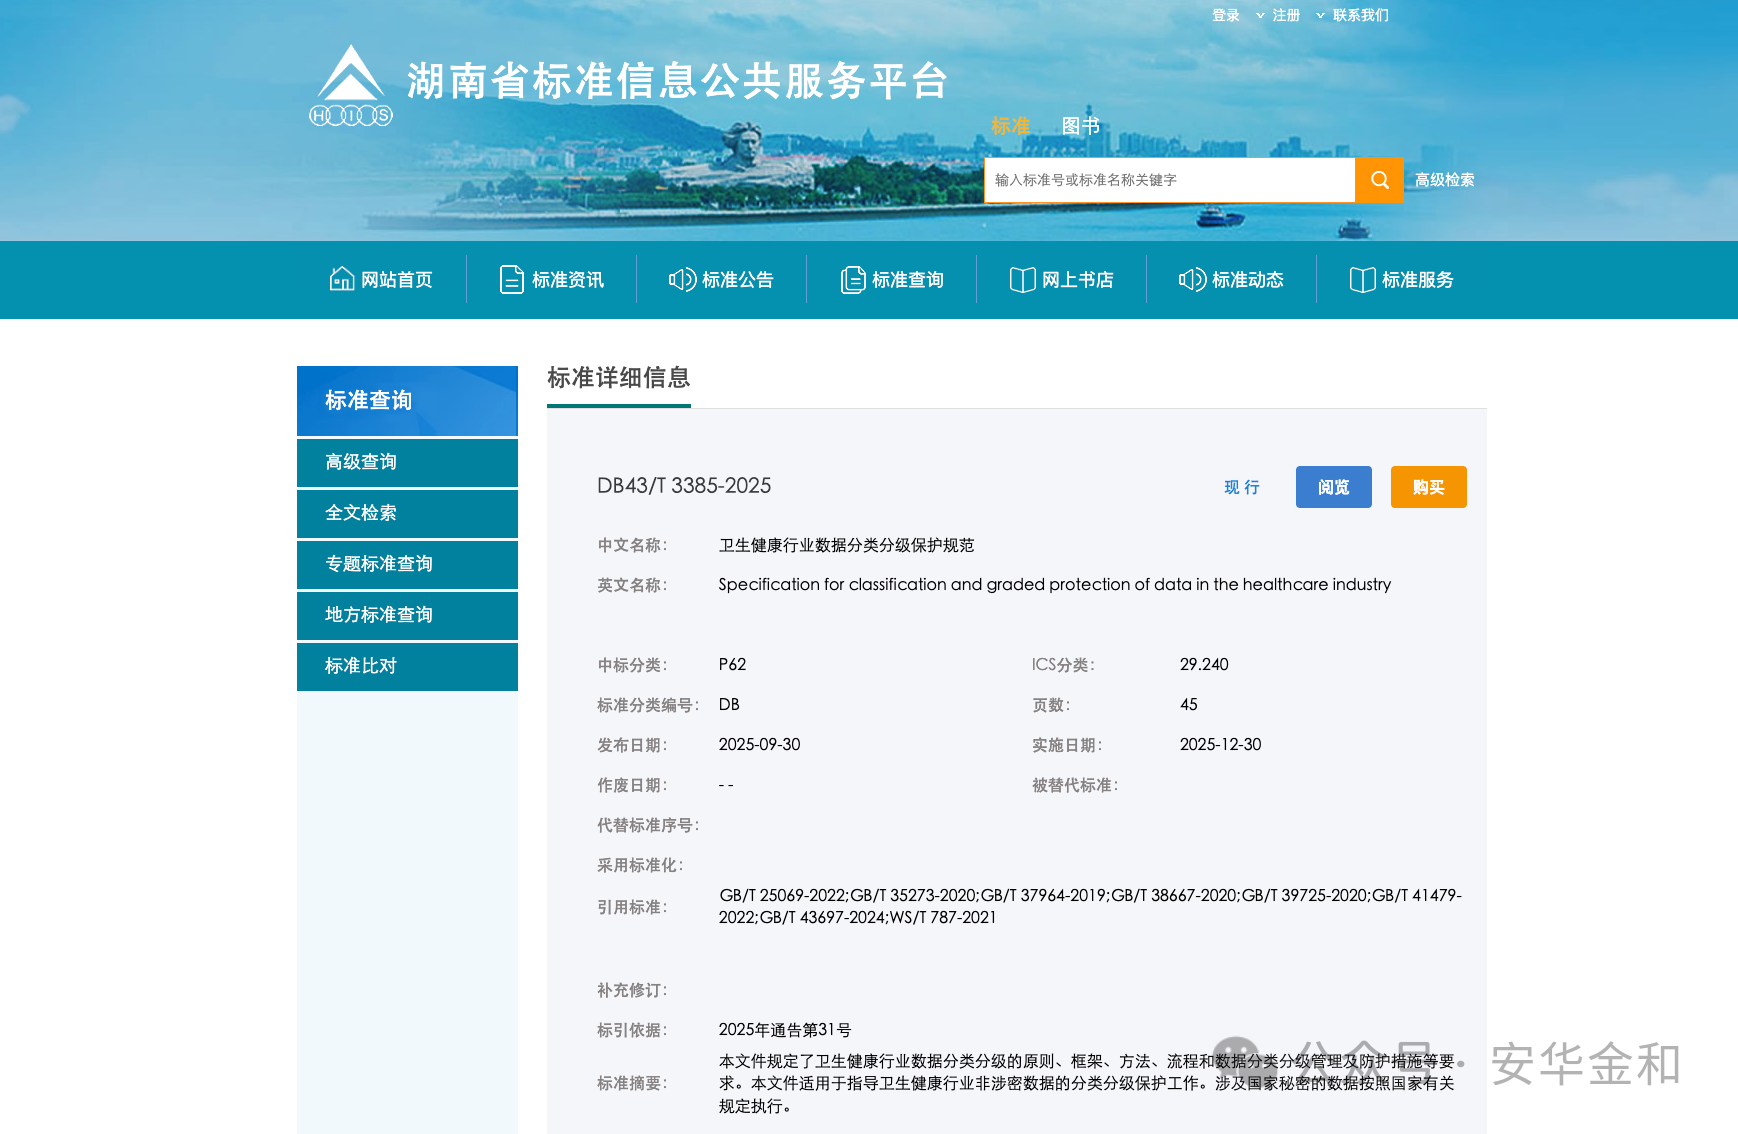The image size is (1738, 1134).
Task: Select the 标准 search tab
Action: point(1010,126)
